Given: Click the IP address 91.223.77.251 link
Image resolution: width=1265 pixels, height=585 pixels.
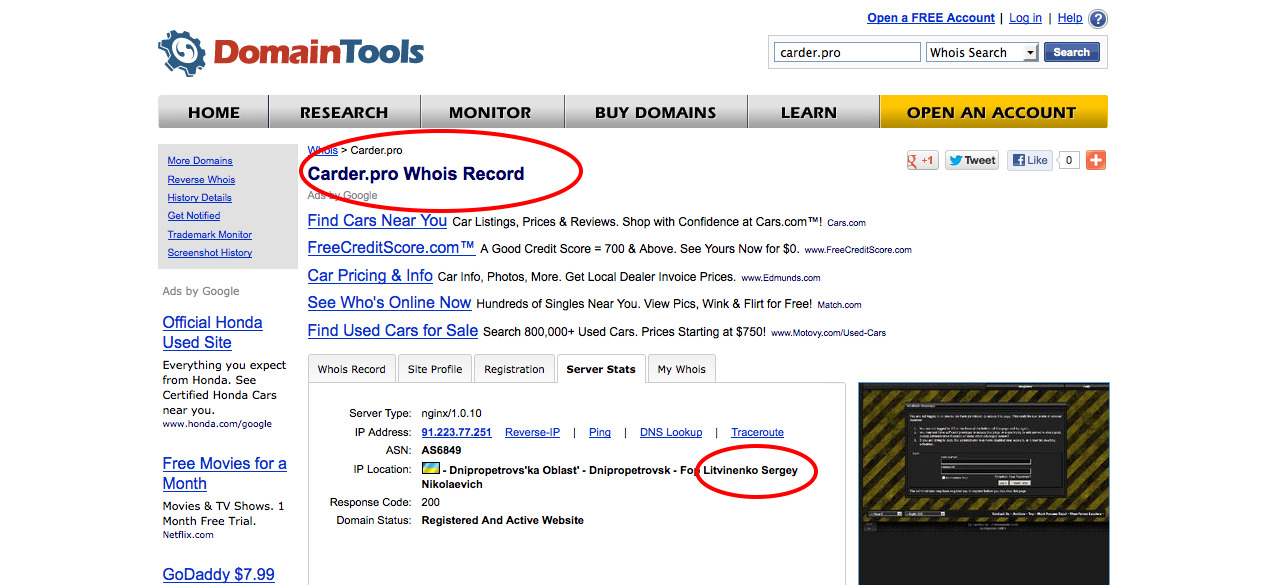Looking at the screenshot, I should (457, 433).
